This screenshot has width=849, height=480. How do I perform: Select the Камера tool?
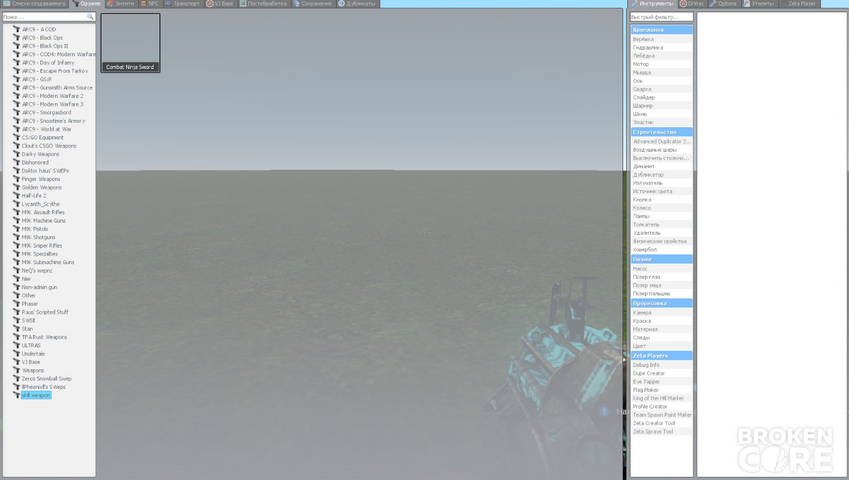tap(661, 313)
